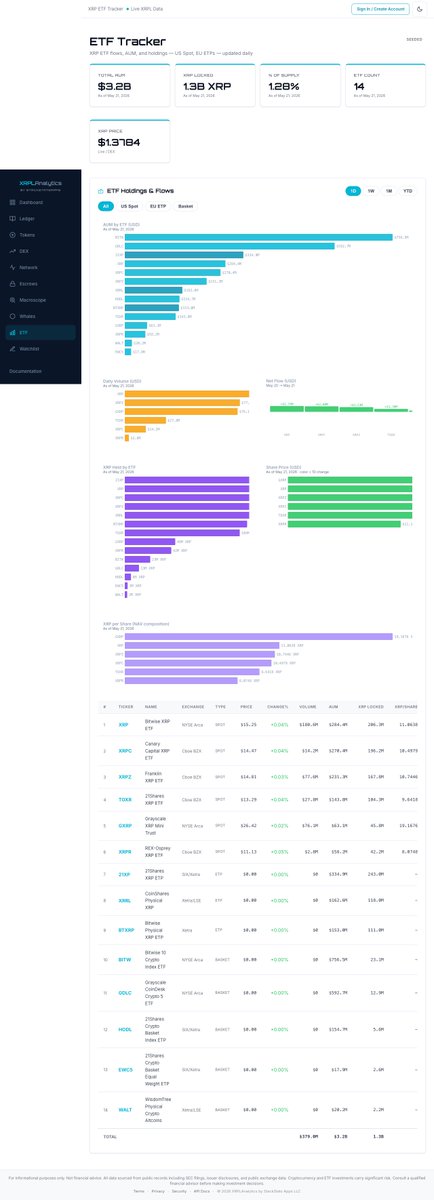Click Sign In | Create Account button
This screenshot has width=434, height=1200.
pyautogui.click(x=380, y=9)
